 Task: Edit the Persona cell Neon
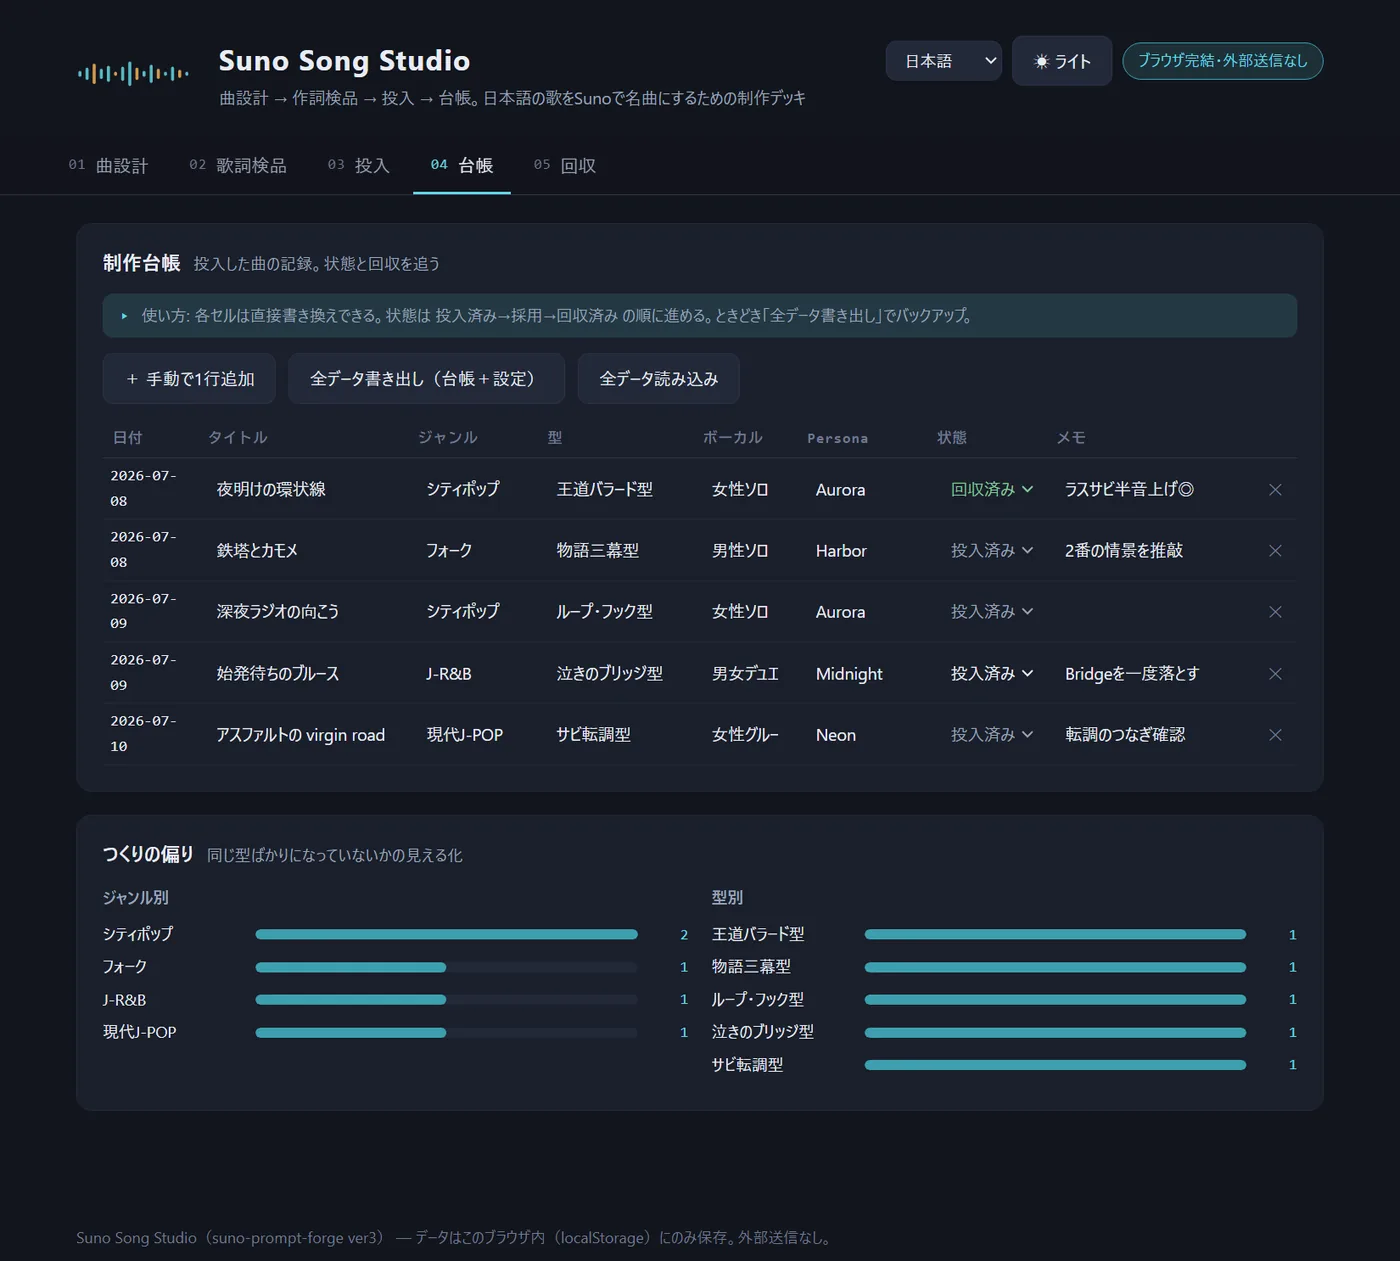[x=864, y=735]
